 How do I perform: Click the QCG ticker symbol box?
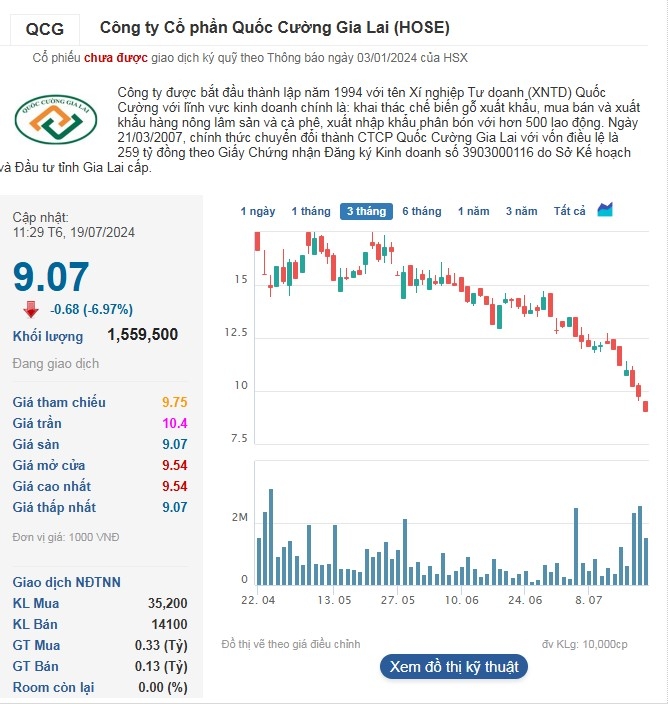45,28
